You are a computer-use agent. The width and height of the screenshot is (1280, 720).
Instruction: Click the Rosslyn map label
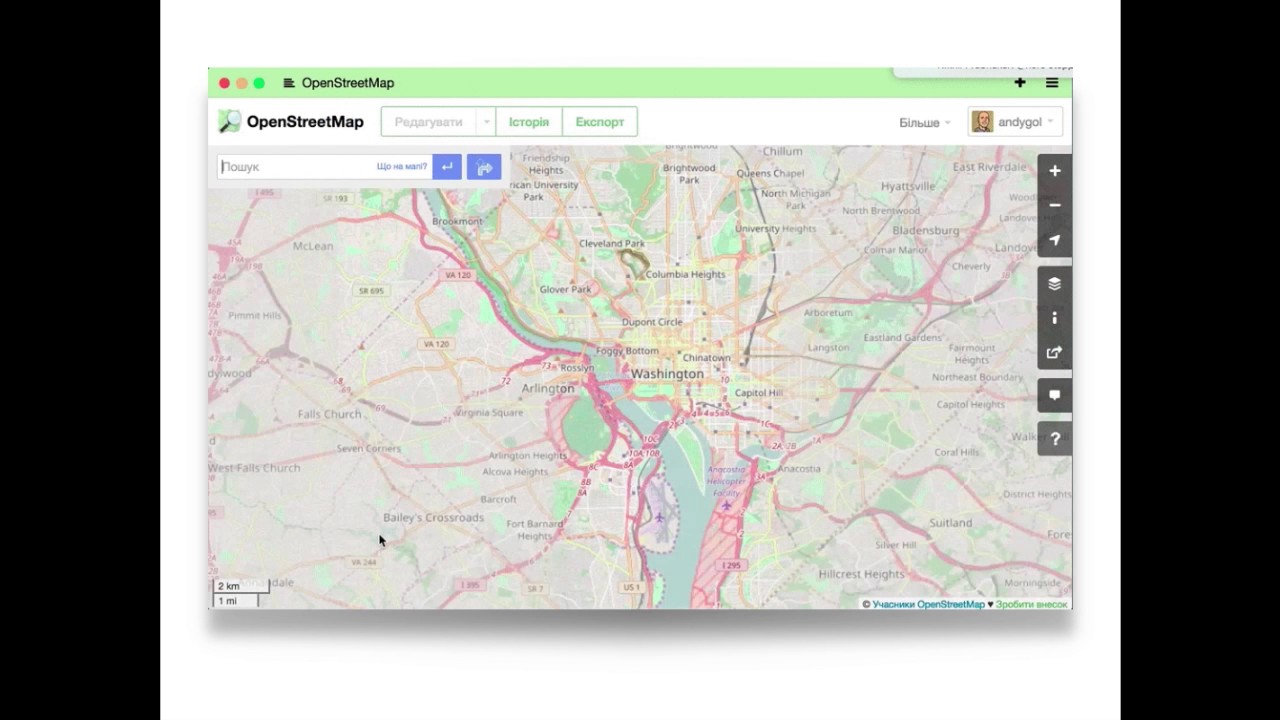(x=577, y=368)
